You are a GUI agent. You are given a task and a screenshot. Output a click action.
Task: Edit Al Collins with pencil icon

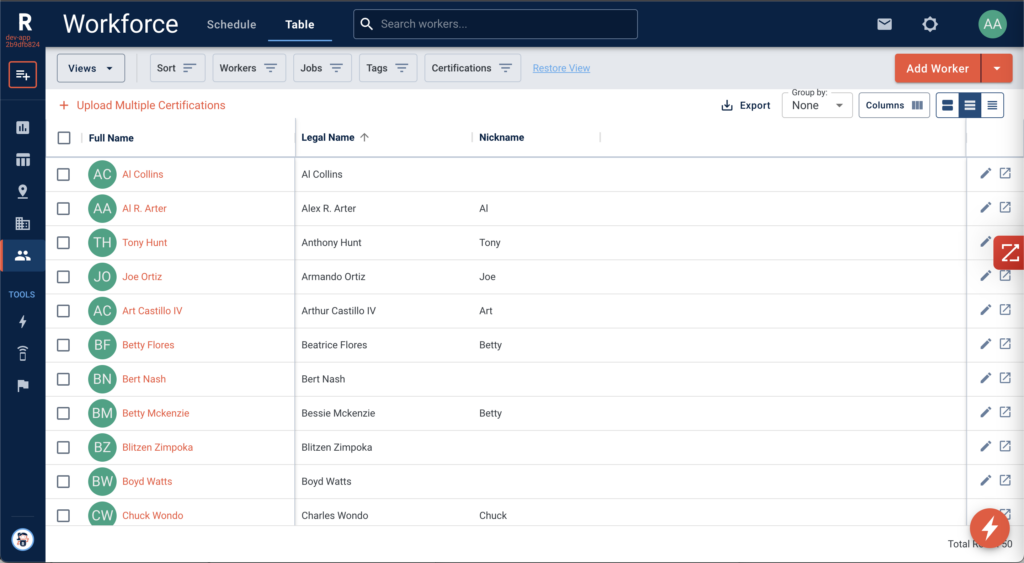(x=985, y=174)
